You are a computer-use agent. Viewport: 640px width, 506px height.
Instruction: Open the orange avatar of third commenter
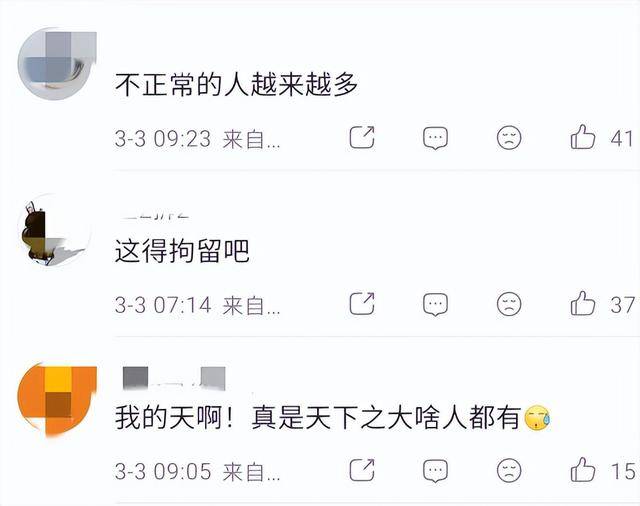coord(57,400)
